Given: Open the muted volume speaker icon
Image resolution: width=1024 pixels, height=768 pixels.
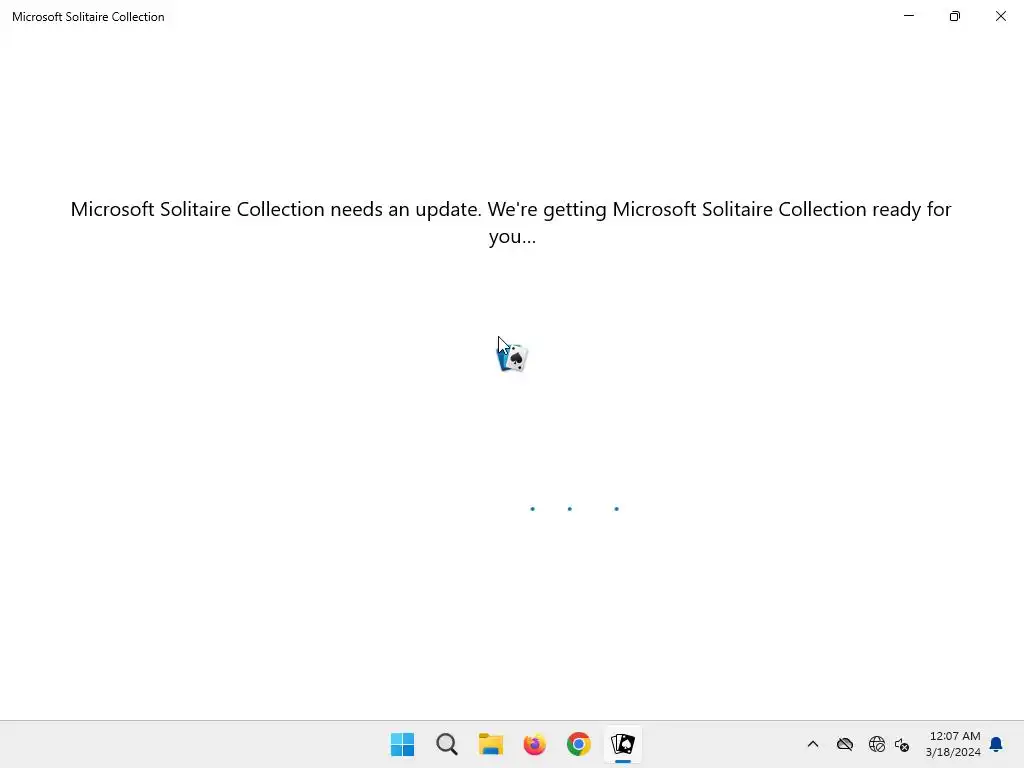Looking at the screenshot, I should tap(902, 744).
